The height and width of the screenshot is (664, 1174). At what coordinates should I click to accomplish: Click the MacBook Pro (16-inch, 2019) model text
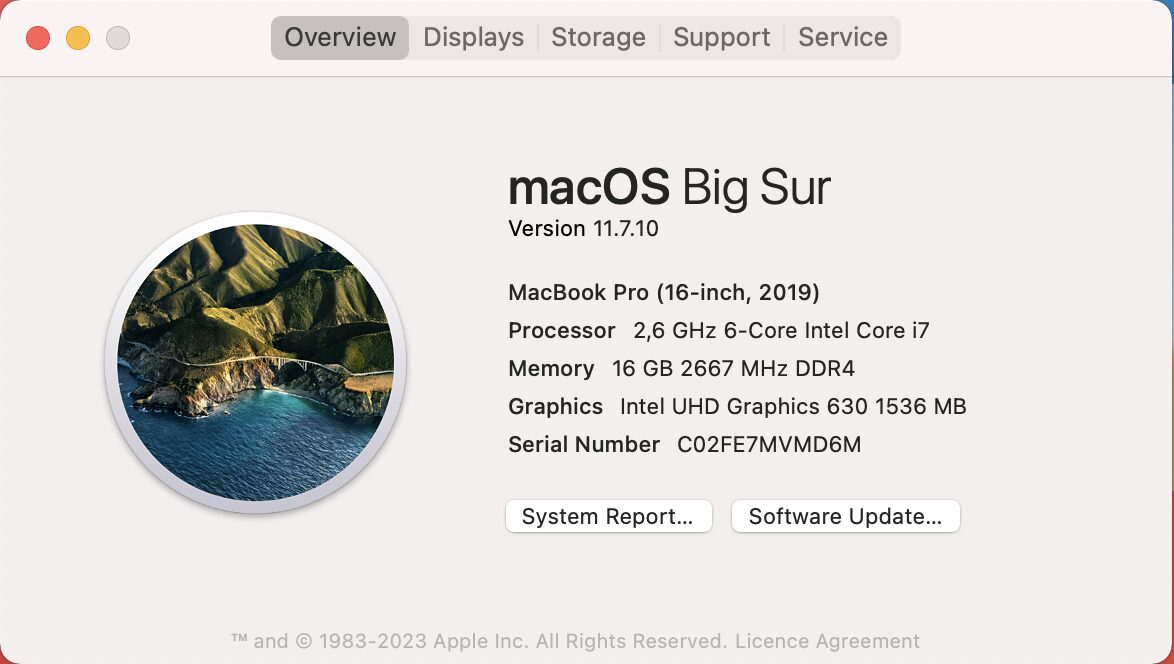664,293
